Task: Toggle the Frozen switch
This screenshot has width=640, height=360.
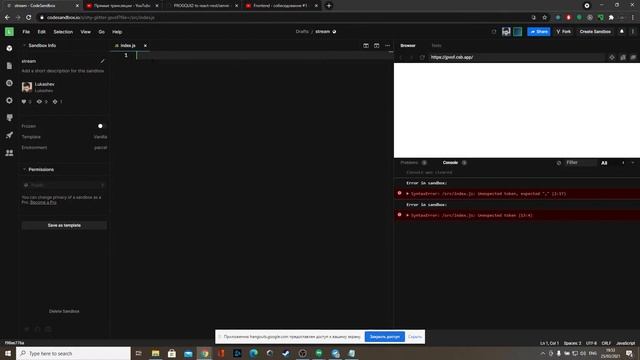Action: [x=100, y=126]
